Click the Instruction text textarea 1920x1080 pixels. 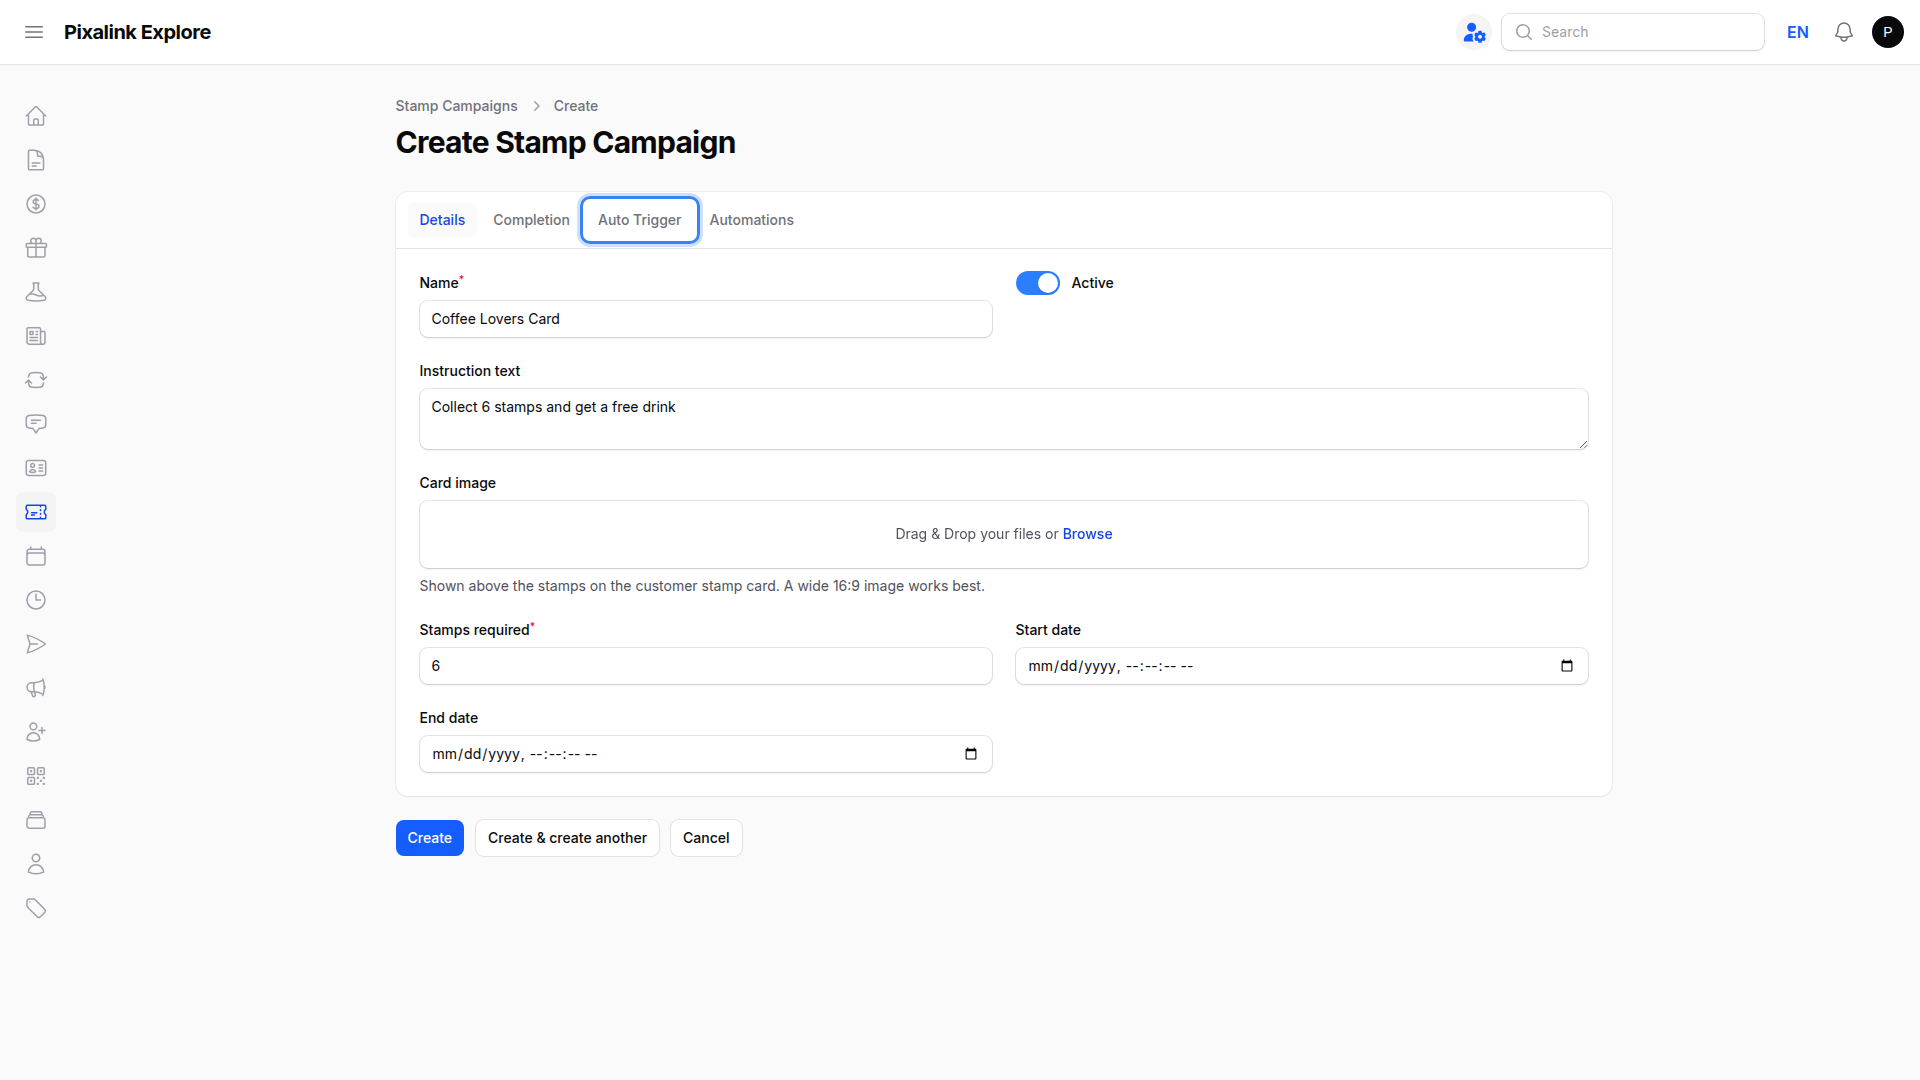(1004, 419)
